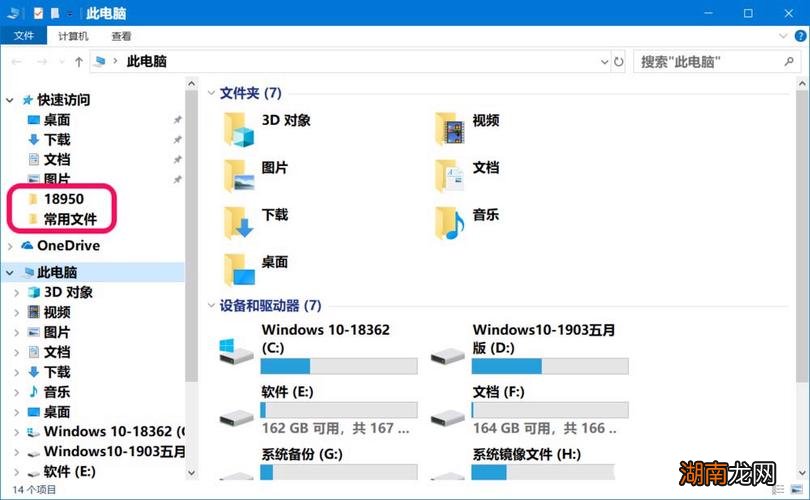Switch to details view icon in status bar
Image resolution: width=810 pixels, height=500 pixels.
(778, 489)
